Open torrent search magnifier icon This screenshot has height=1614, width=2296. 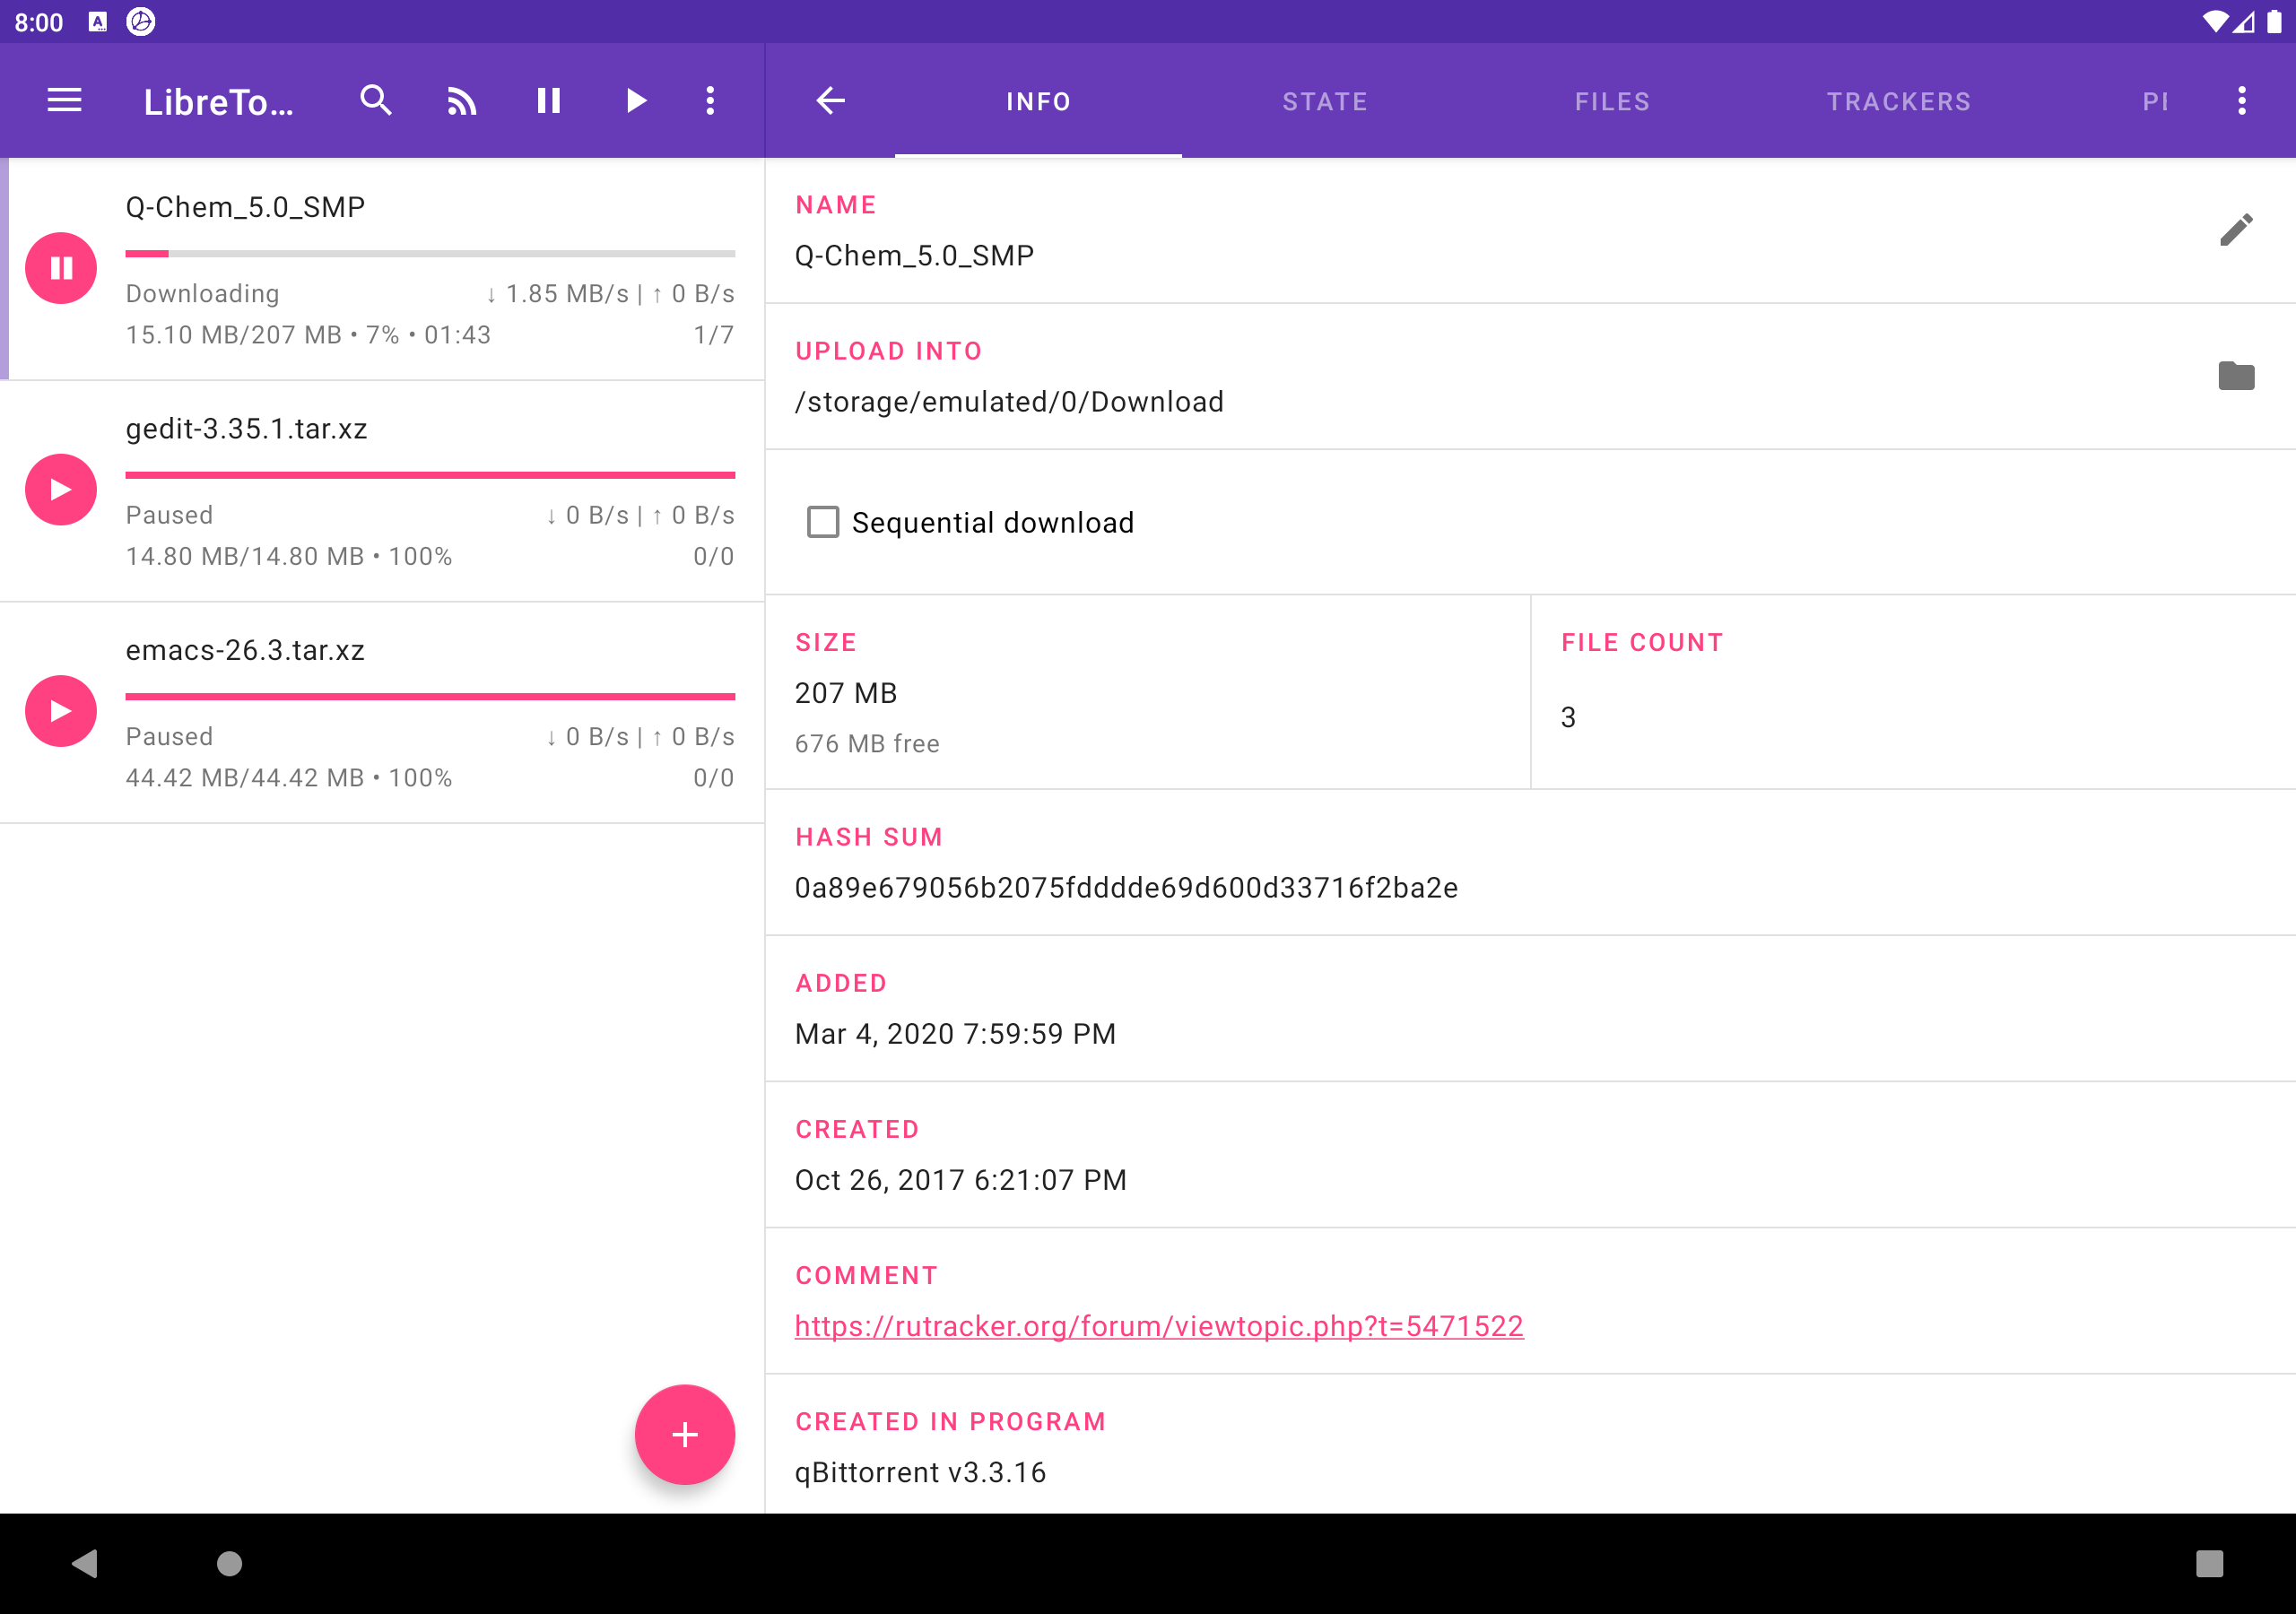(376, 100)
